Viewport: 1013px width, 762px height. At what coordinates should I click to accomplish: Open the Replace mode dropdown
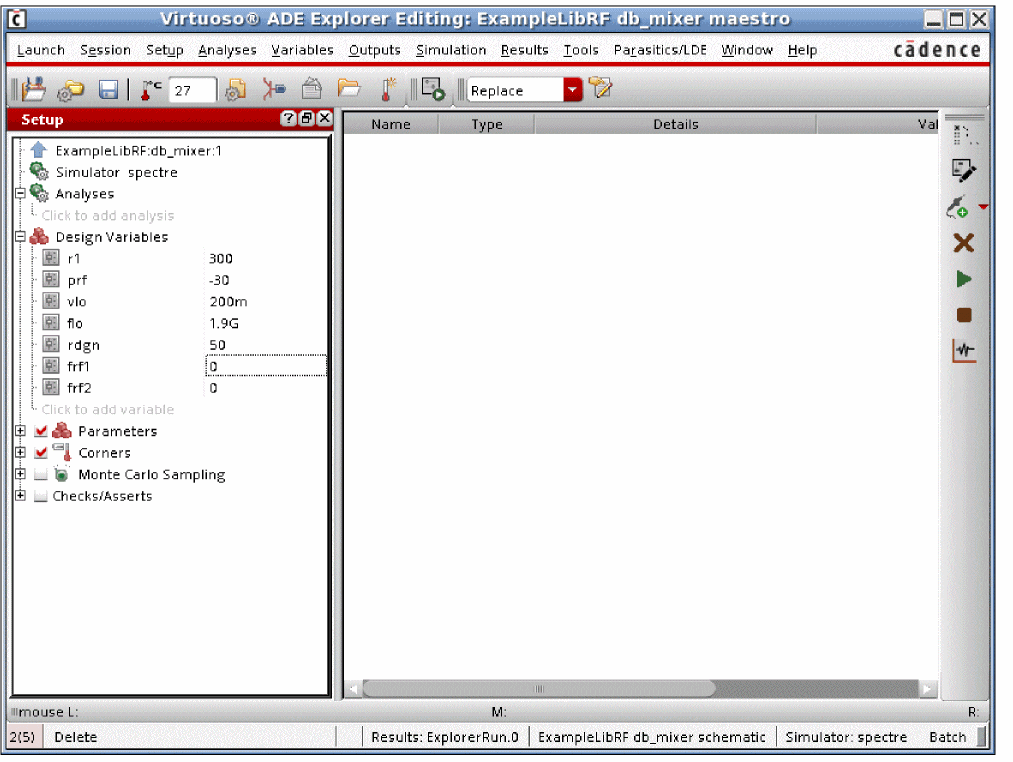tap(573, 90)
